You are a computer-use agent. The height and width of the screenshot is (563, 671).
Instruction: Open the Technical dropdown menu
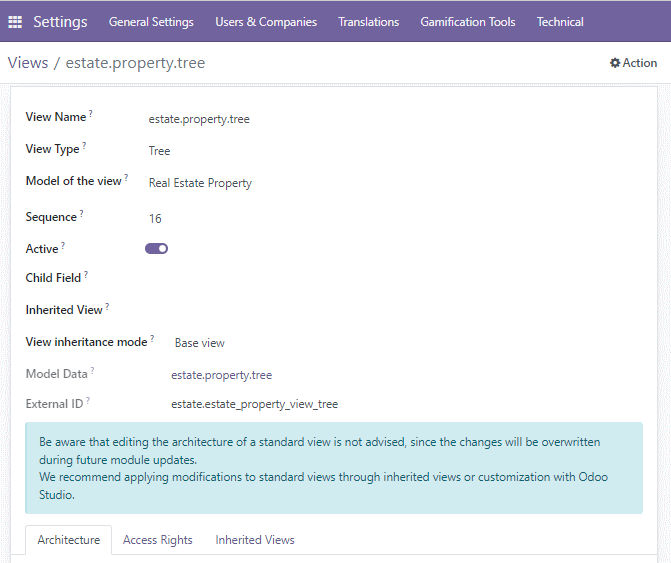pyautogui.click(x=560, y=22)
